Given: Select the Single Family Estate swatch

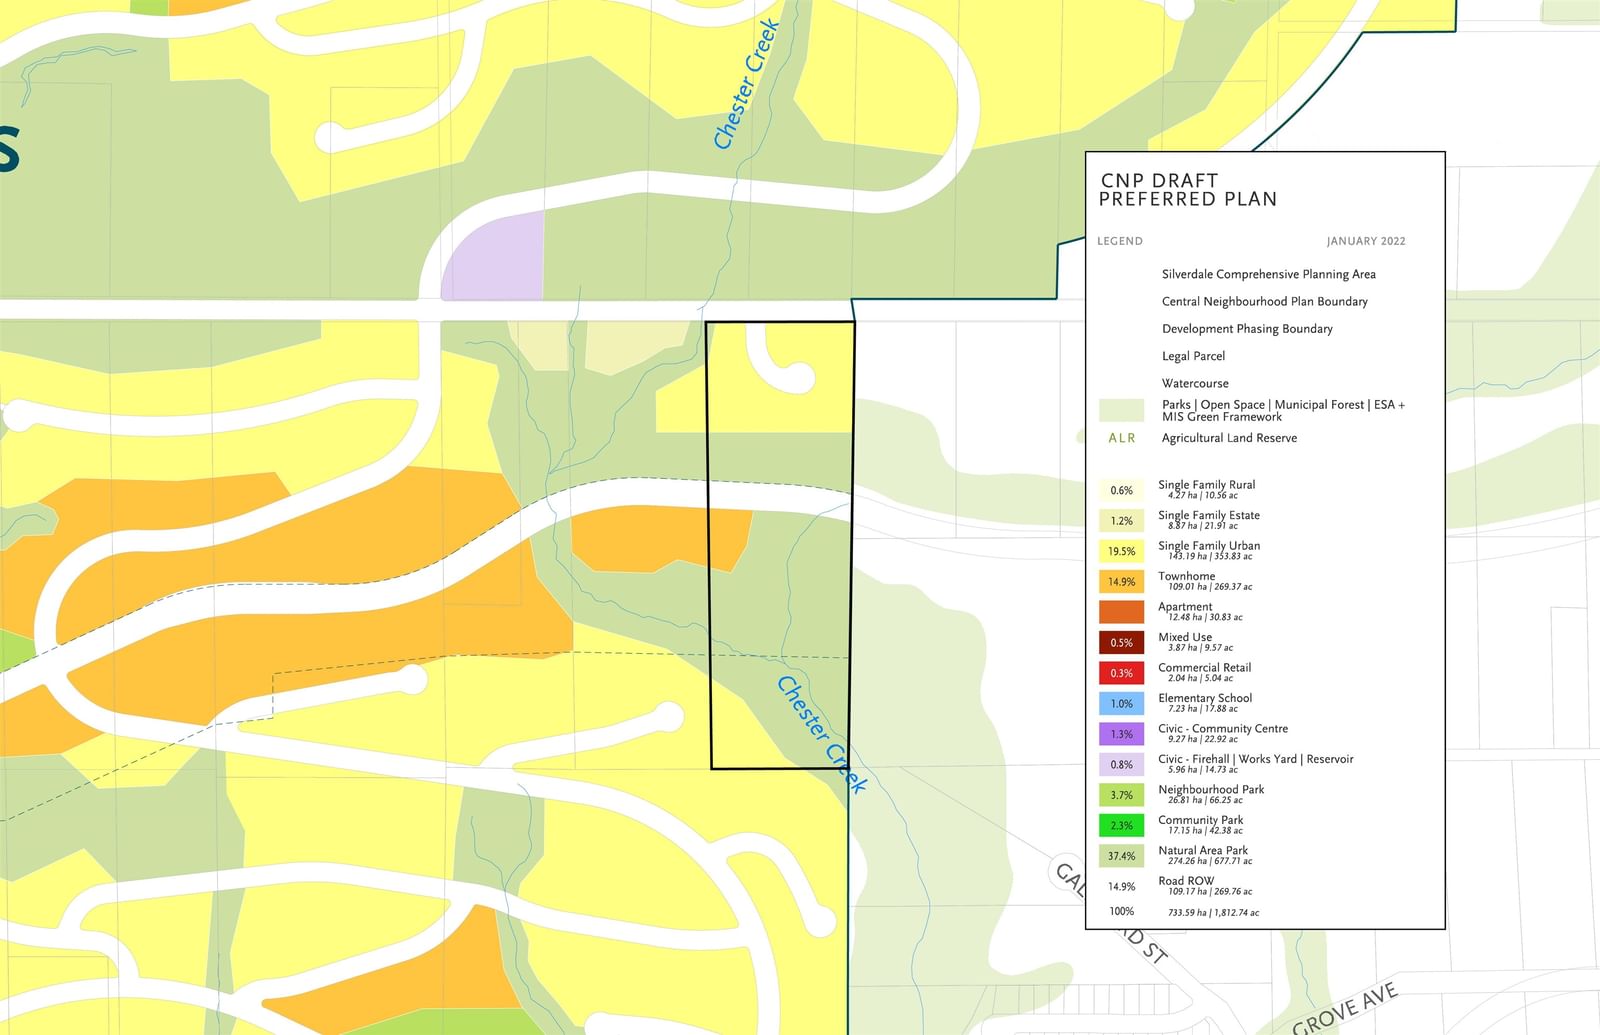Looking at the screenshot, I should coord(1121,521).
